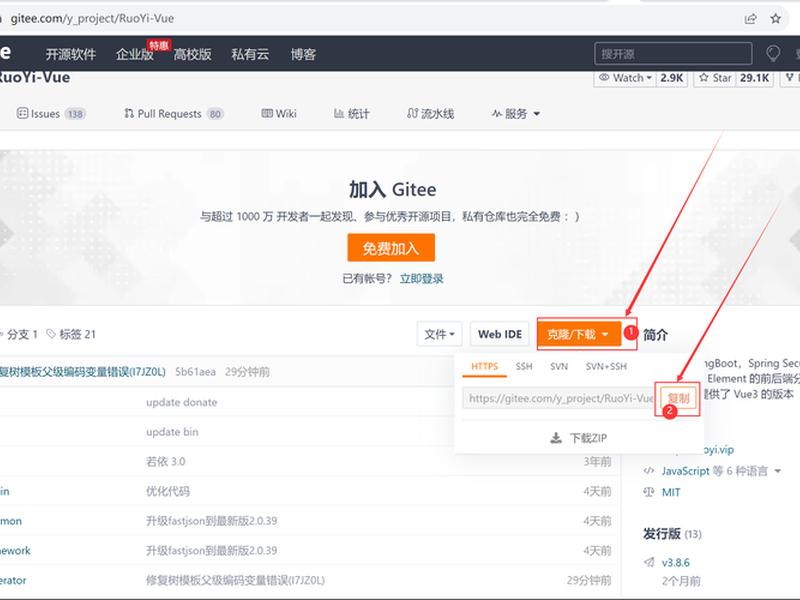Select the SVN clone tab

pos(559,366)
